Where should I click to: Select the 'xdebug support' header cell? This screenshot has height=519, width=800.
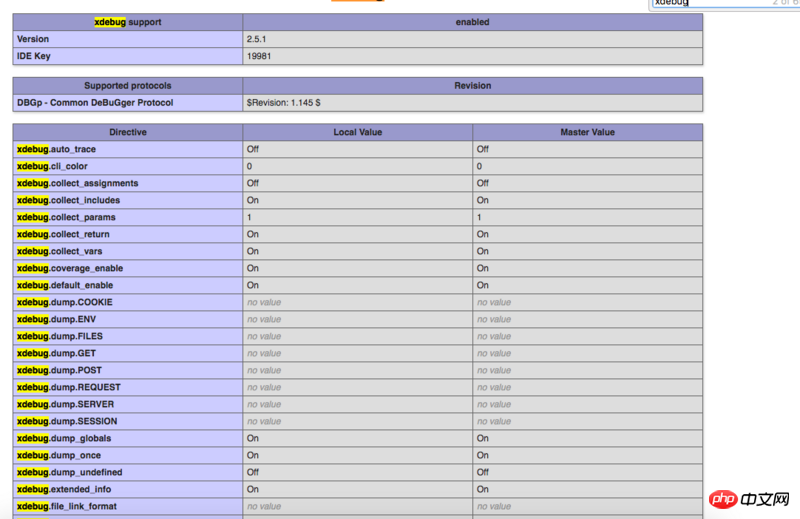(128, 22)
